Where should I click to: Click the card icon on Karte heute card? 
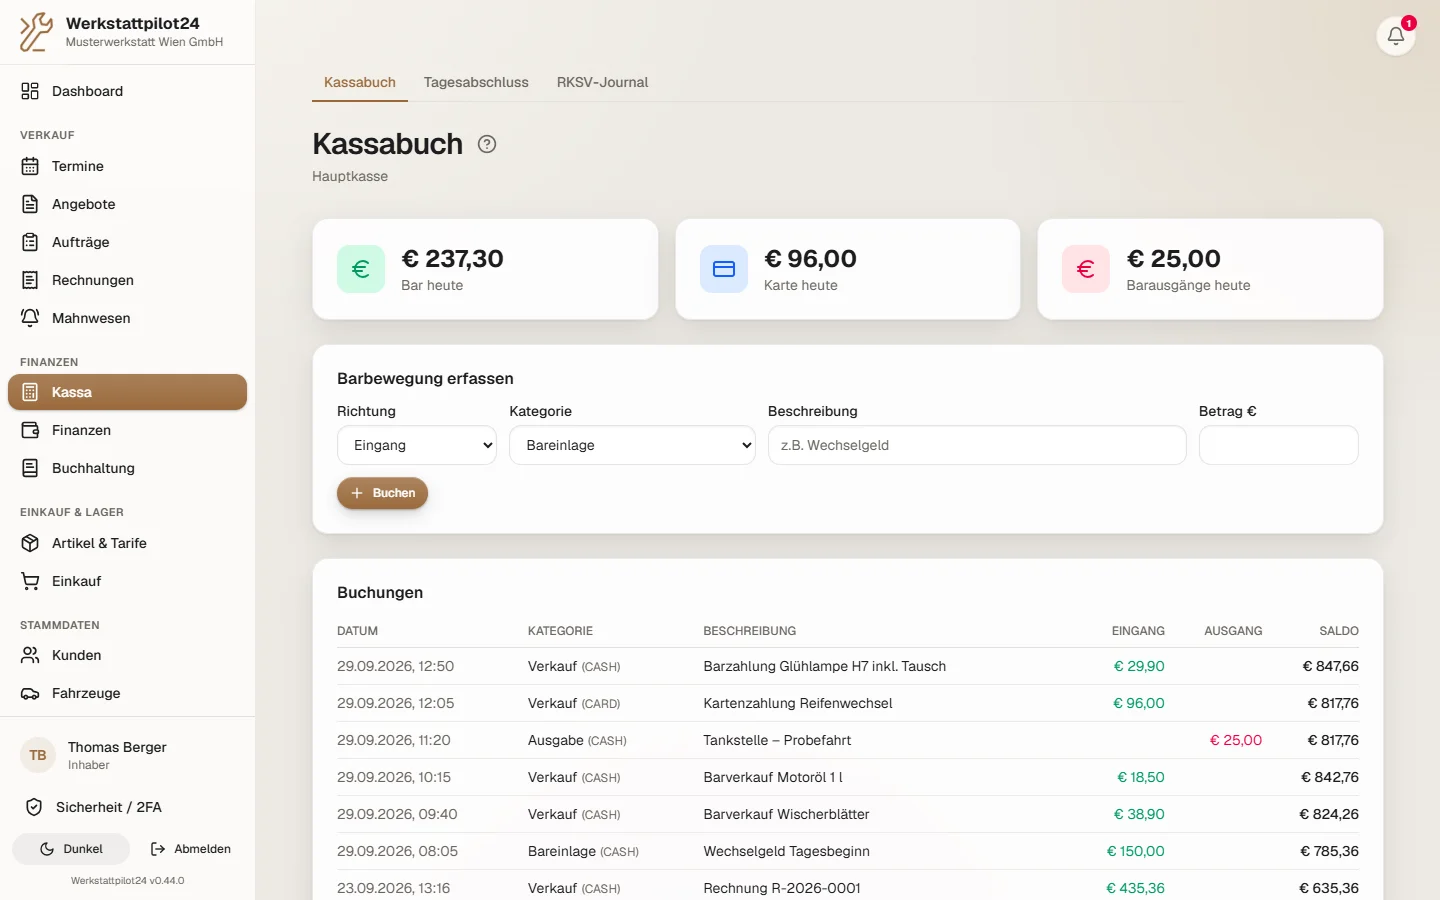click(x=724, y=269)
